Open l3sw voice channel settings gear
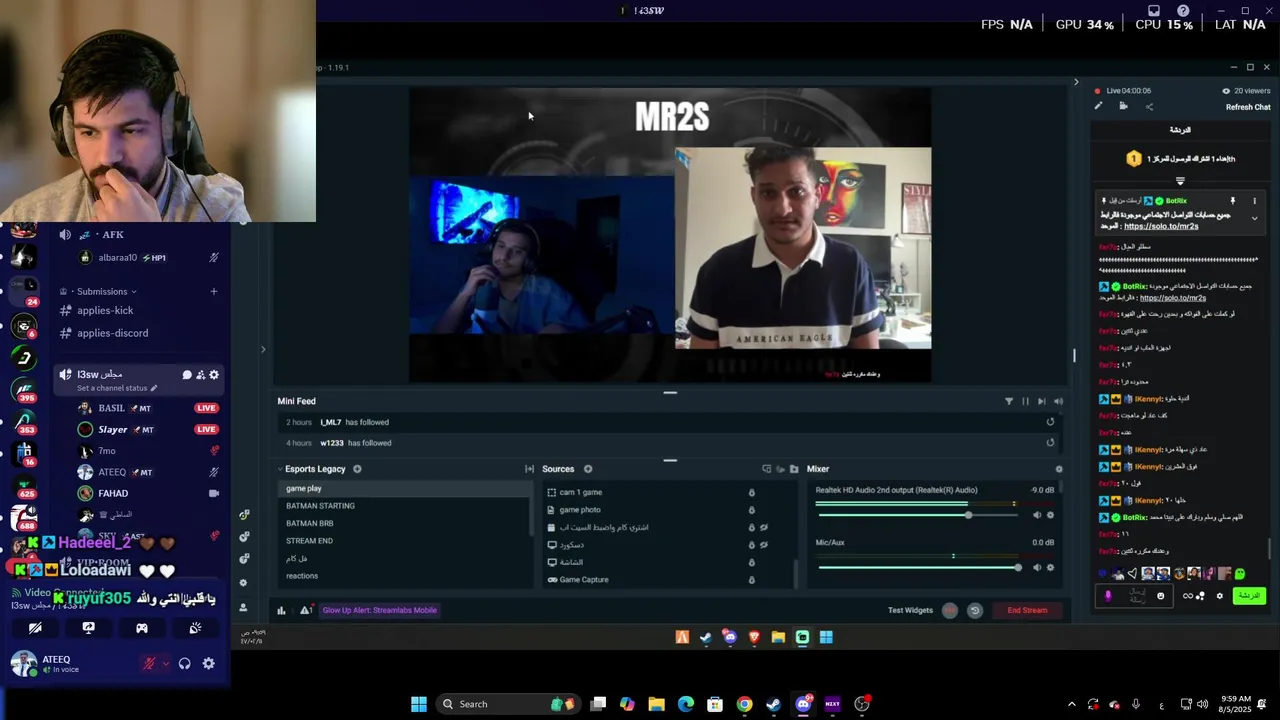This screenshot has height=720, width=1280. coord(214,375)
